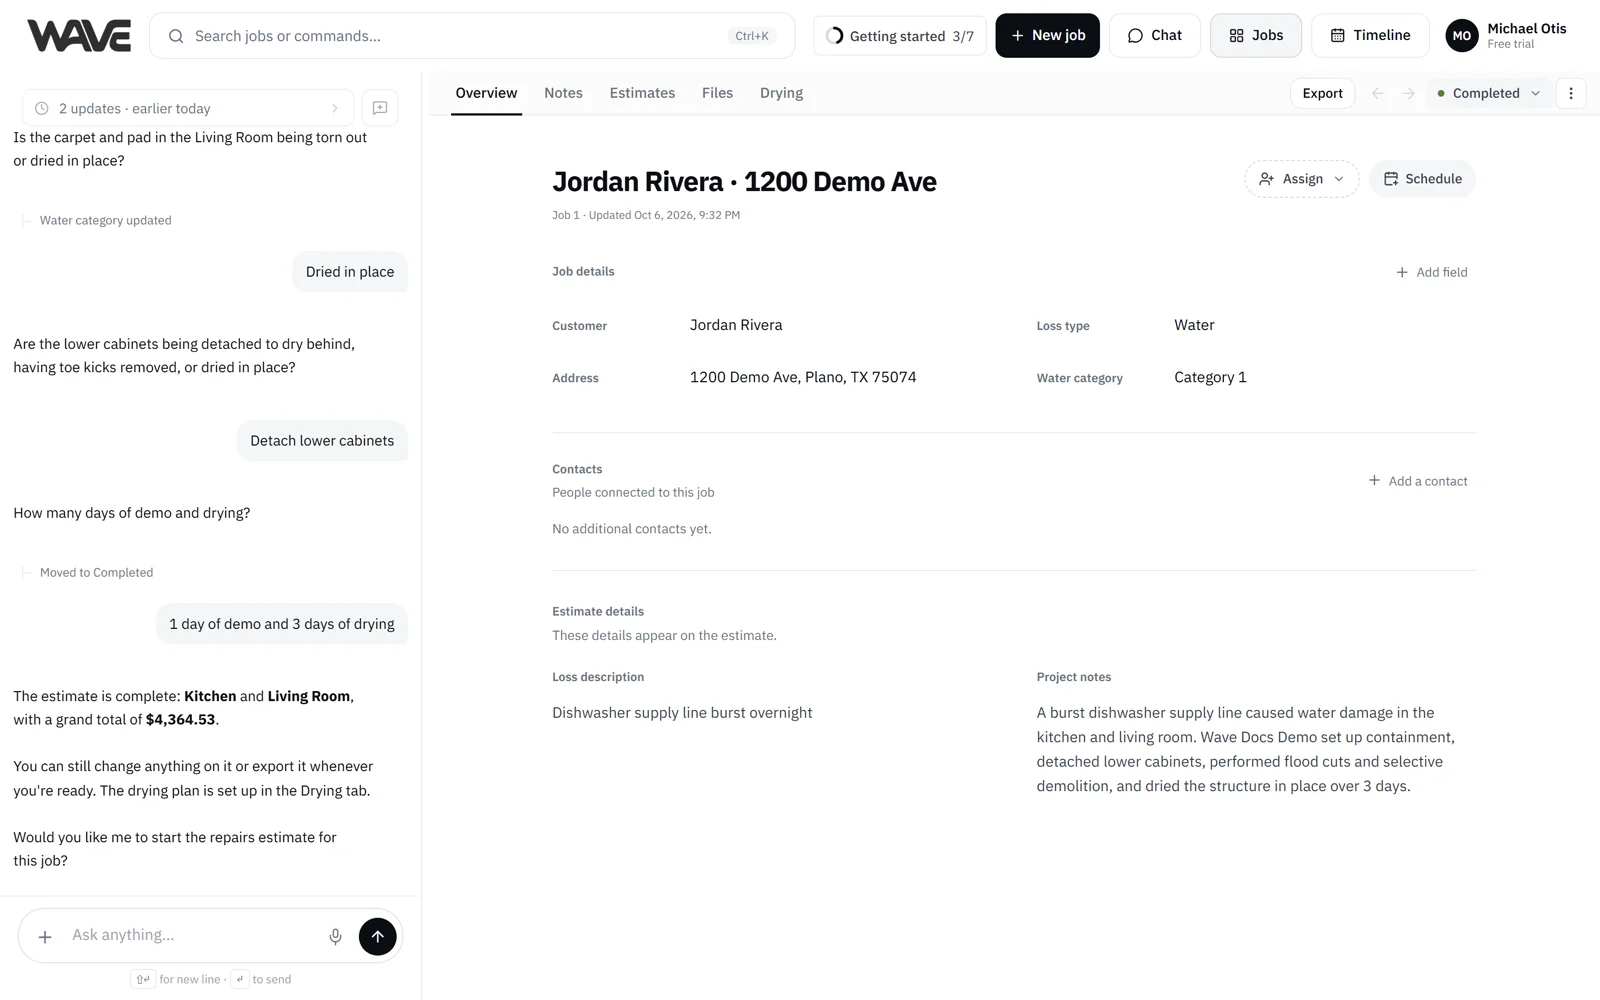Click the microphone voice input icon

[335, 936]
